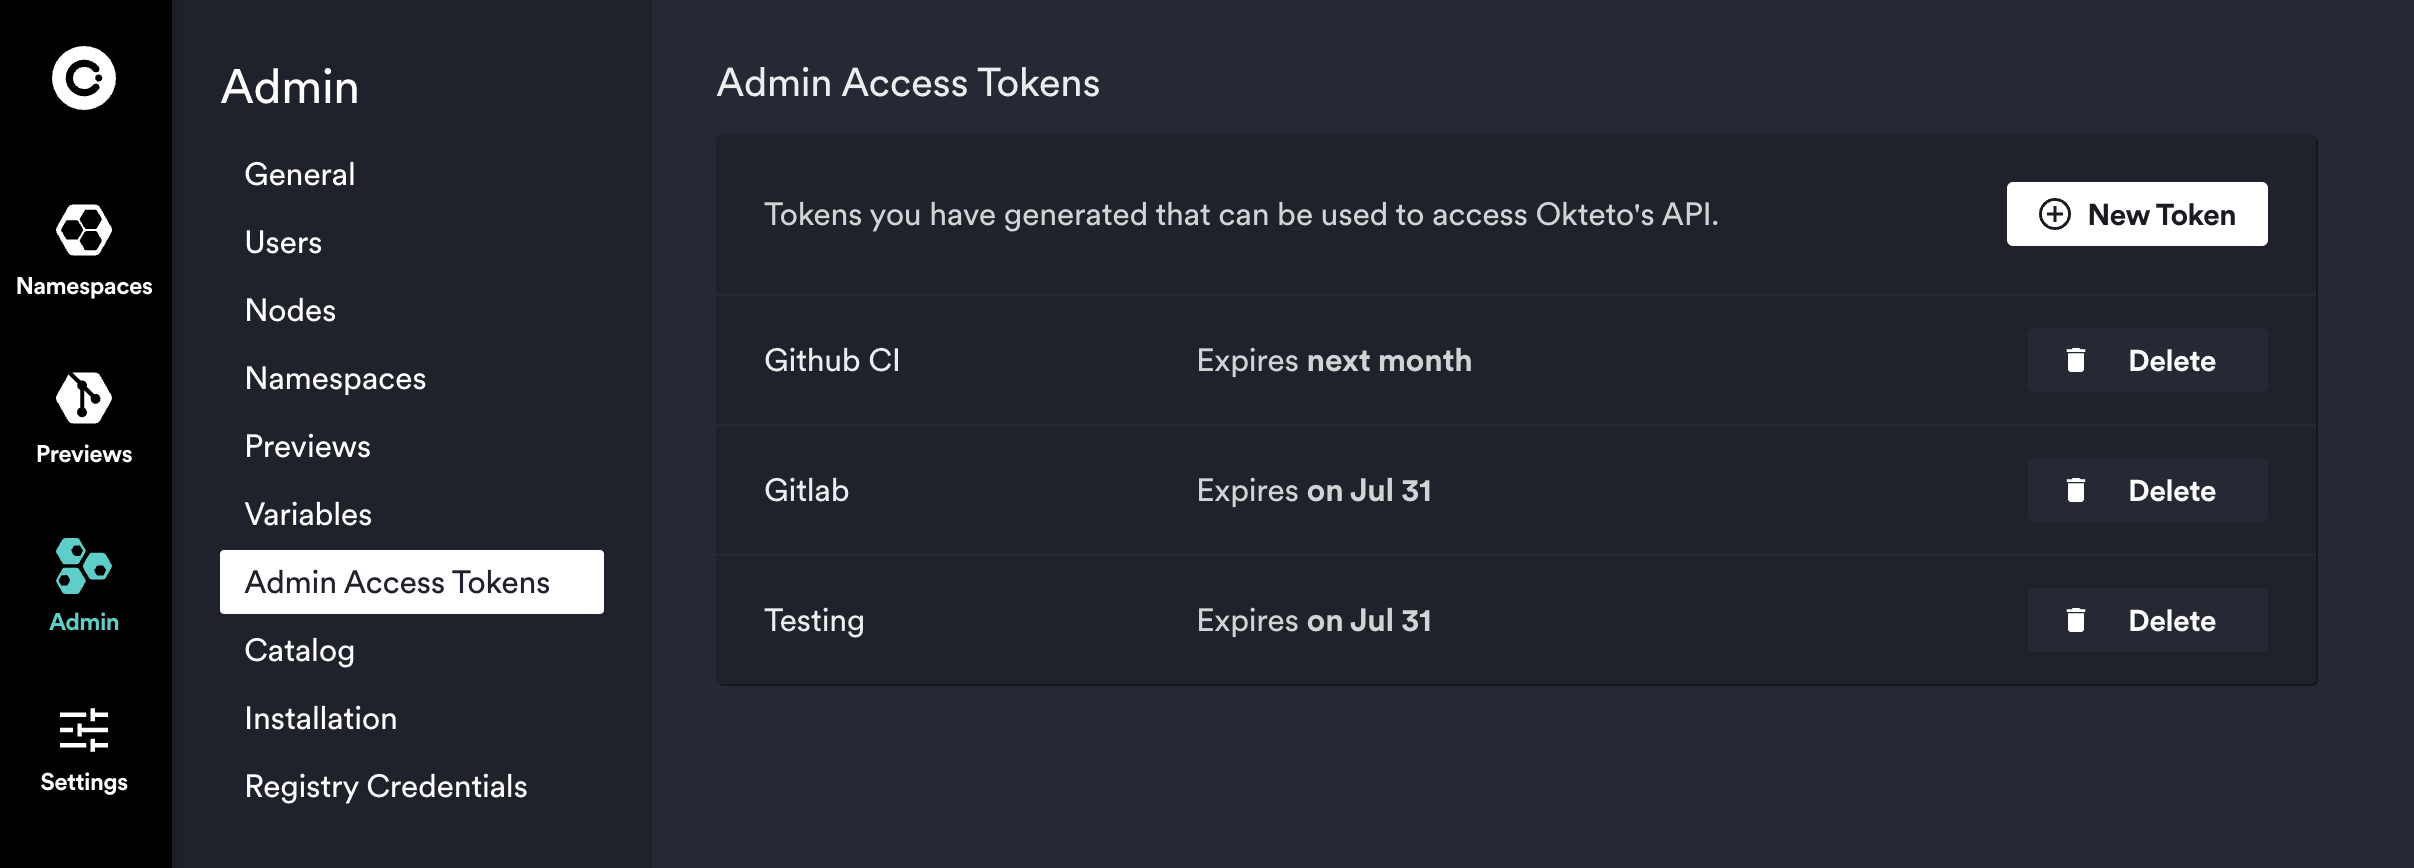Select the Github CI token row
This screenshot has width=2414, height=868.
(834, 360)
